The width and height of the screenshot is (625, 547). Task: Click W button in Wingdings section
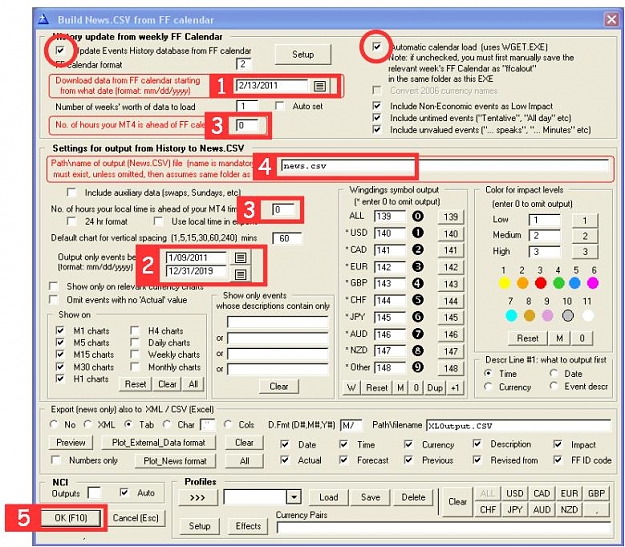(352, 388)
